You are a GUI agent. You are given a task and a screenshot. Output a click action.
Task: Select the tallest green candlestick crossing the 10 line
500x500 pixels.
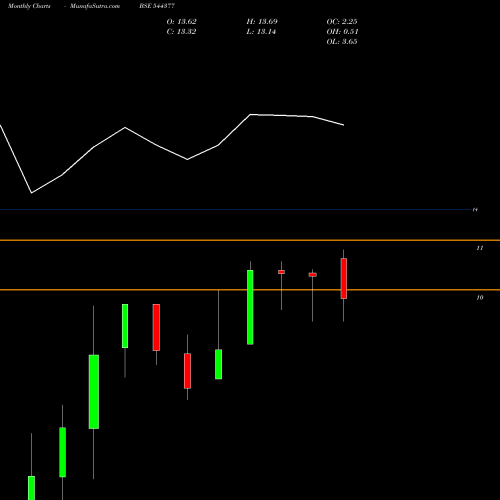[x=250, y=307]
